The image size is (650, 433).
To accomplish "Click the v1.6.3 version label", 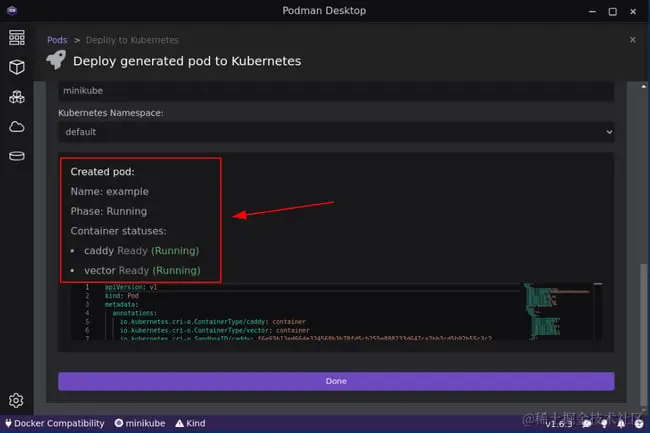I will click(x=558, y=424).
